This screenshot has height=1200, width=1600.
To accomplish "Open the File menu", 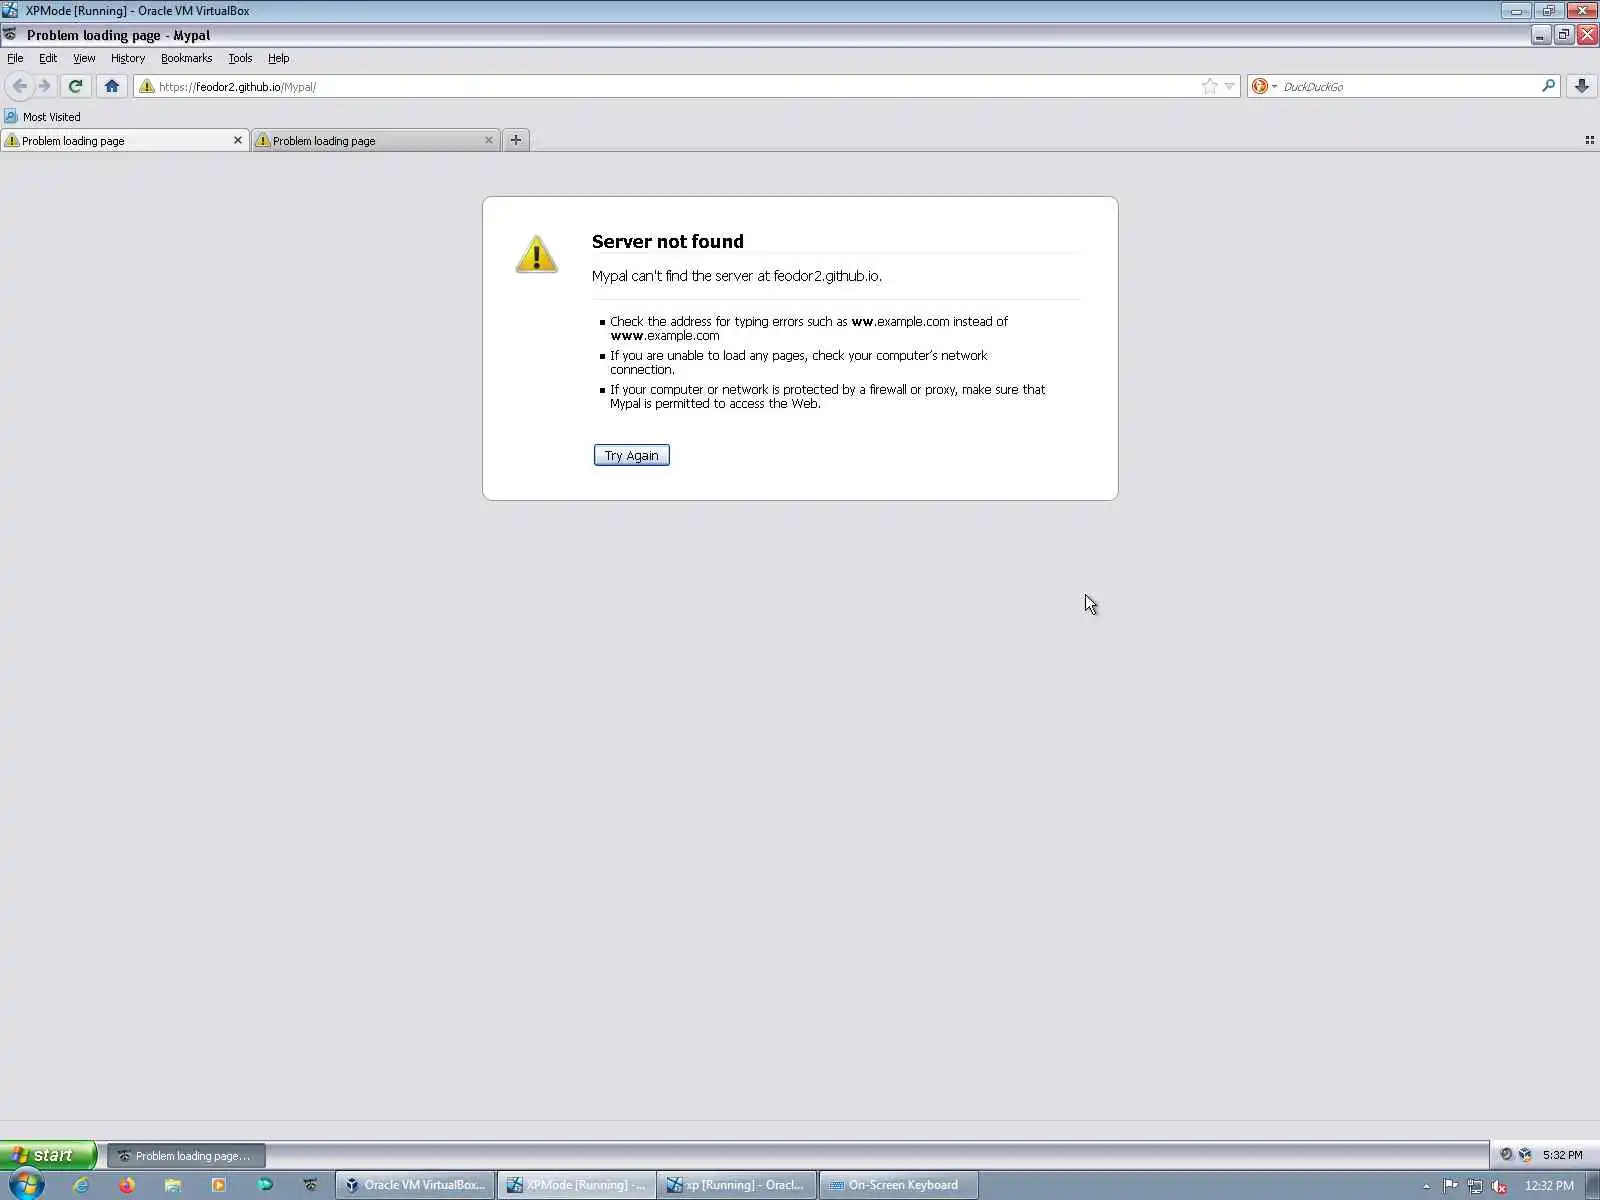I will click(x=15, y=58).
